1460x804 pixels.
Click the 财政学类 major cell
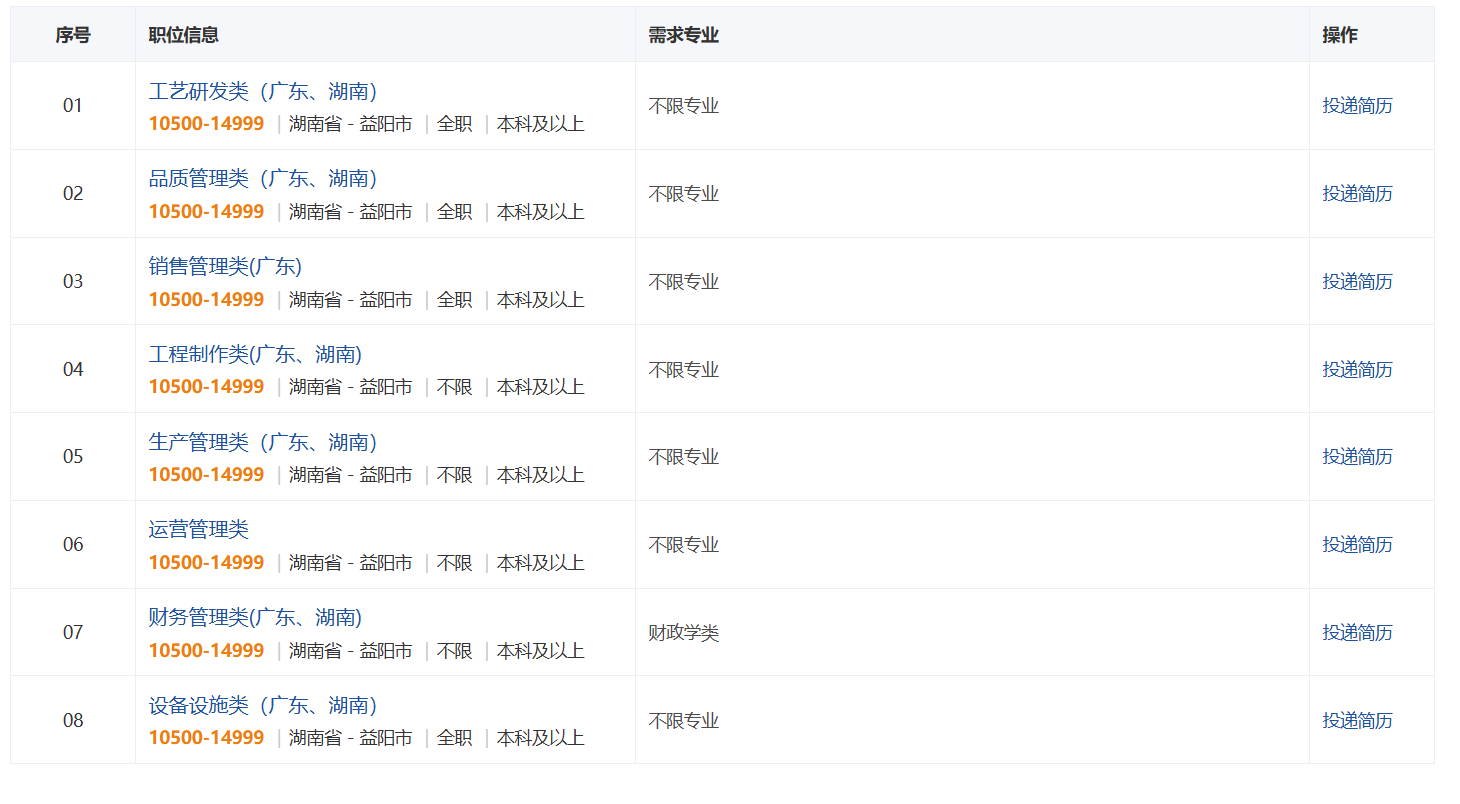(x=683, y=633)
